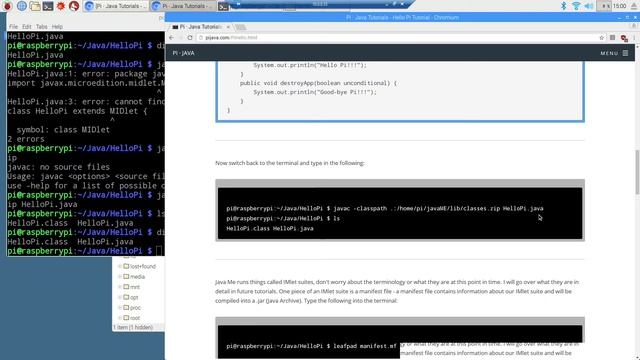Open the terminal Tabs menu

pos(41,27)
